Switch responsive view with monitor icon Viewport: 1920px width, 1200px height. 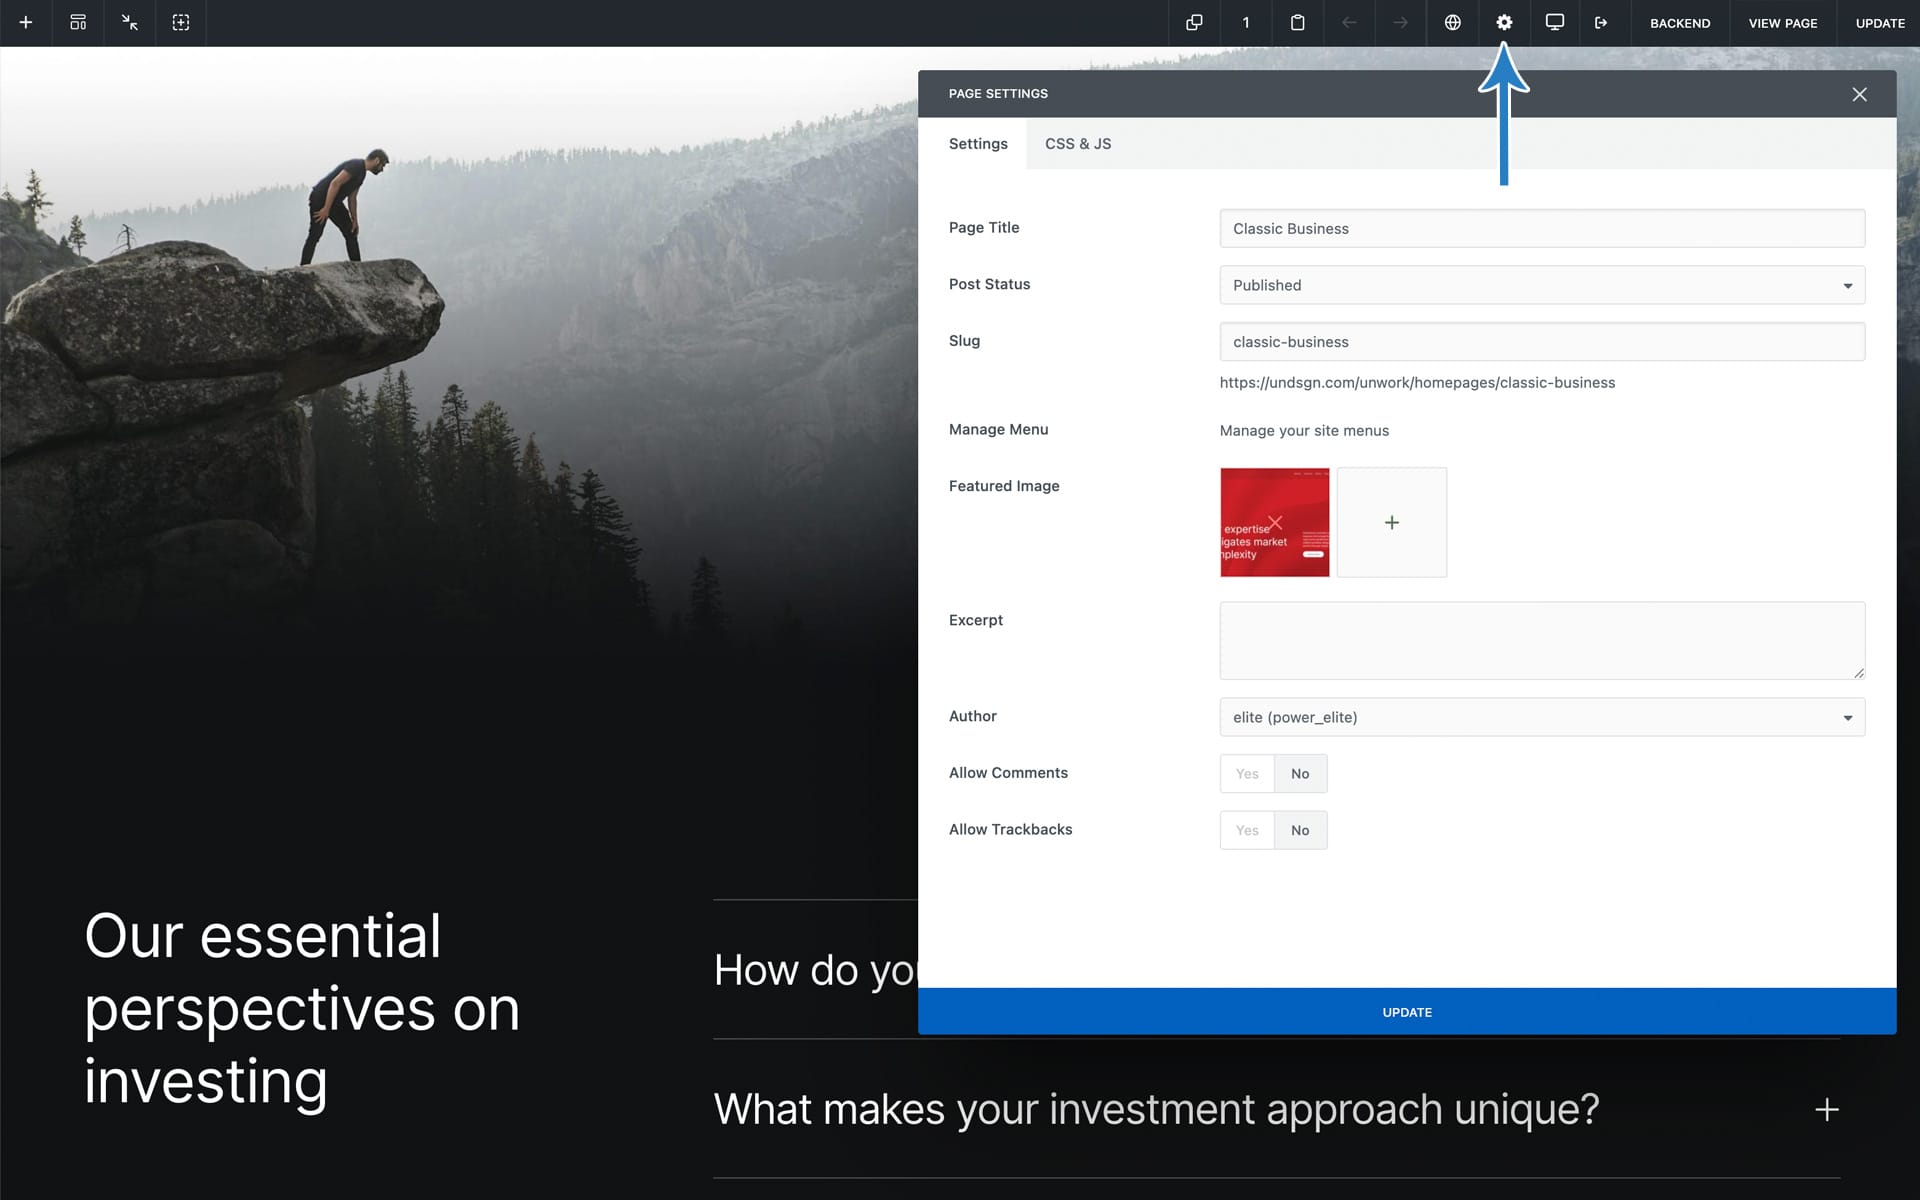1555,22
